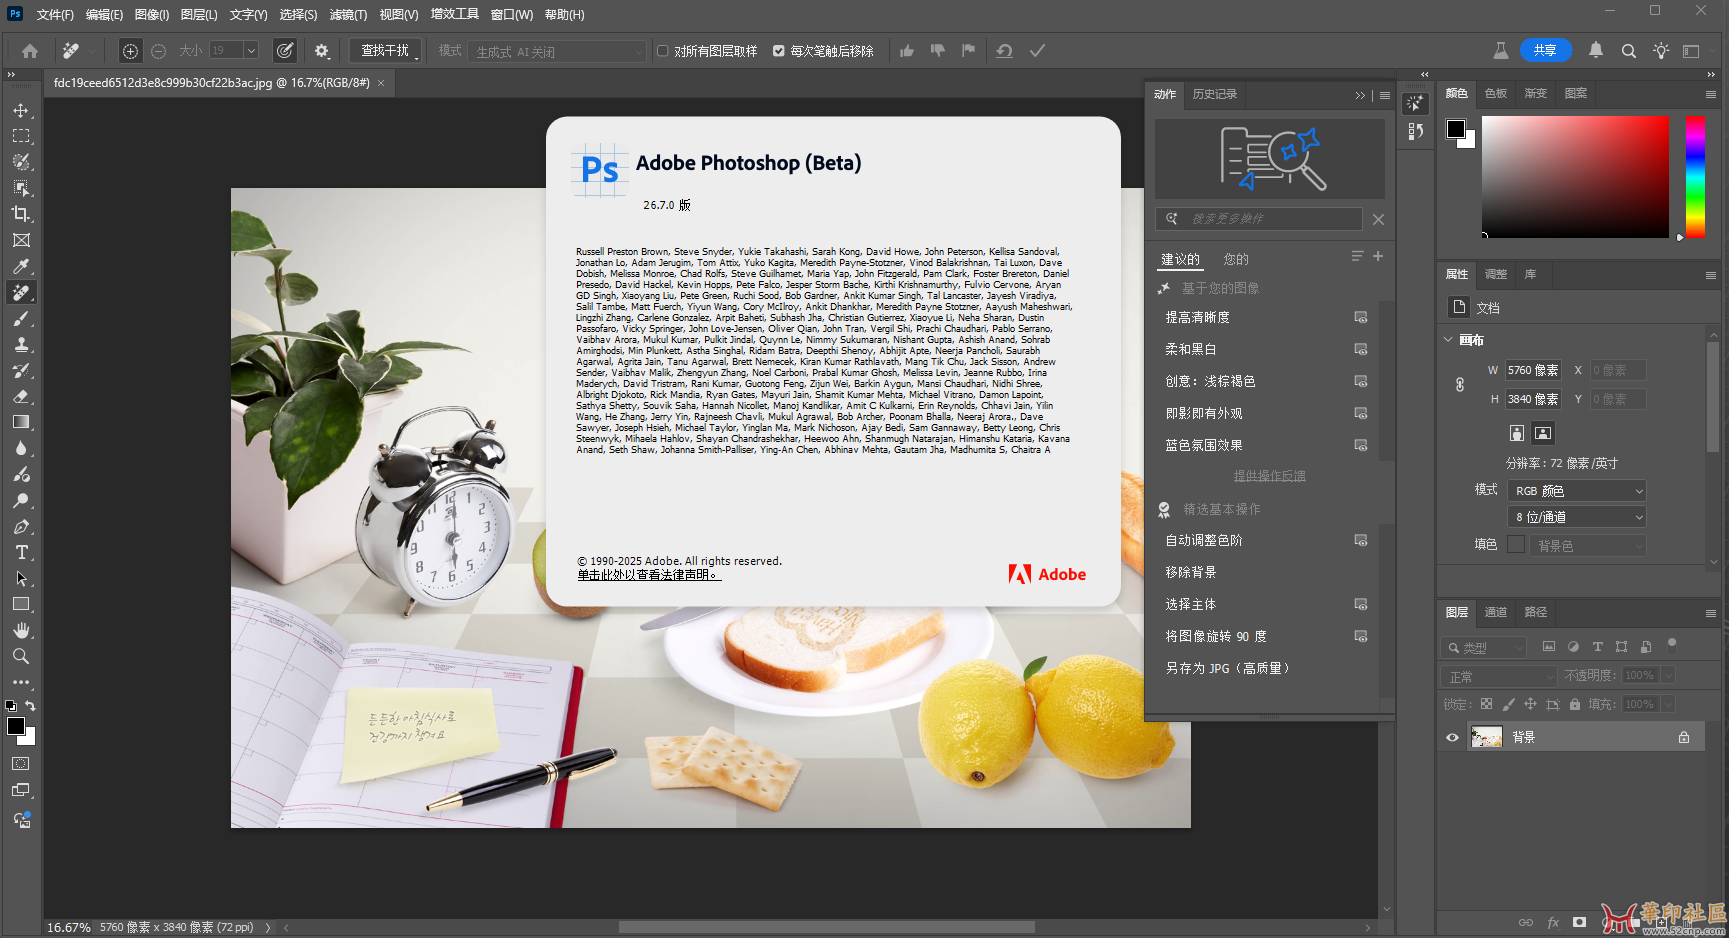The height and width of the screenshot is (938, 1729).
Task: Click the commit checkmark icon
Action: [x=1037, y=50]
